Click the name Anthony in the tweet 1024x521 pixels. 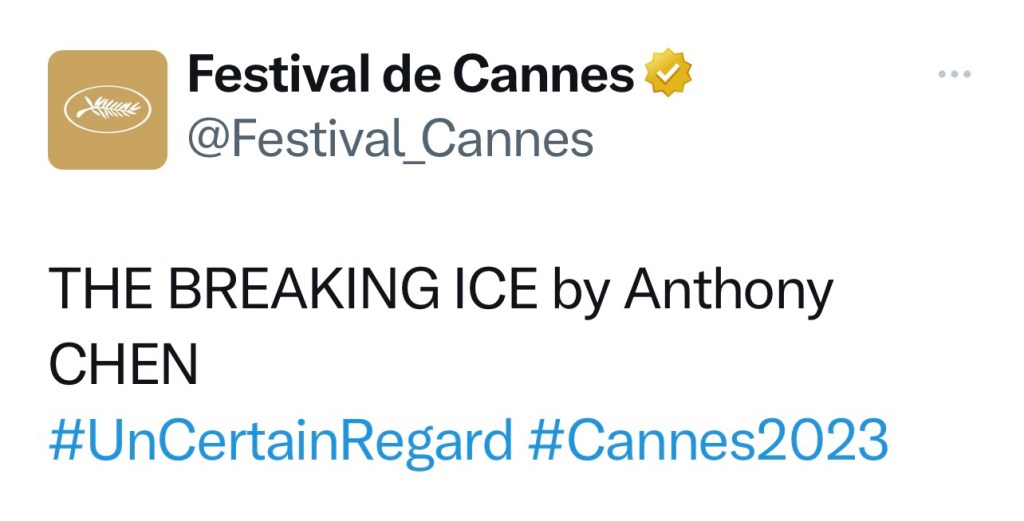(727, 292)
